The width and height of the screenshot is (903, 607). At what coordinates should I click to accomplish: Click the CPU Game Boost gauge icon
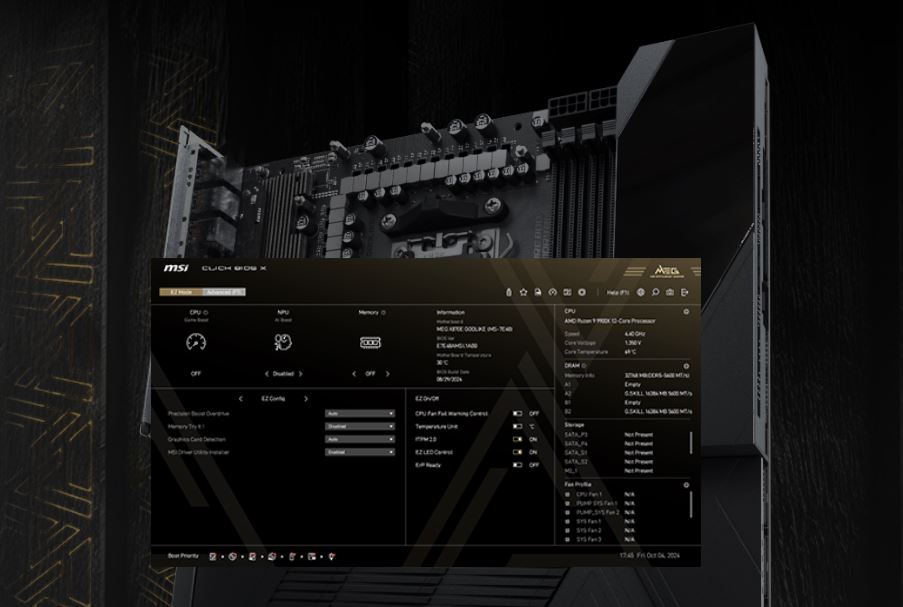click(x=196, y=342)
